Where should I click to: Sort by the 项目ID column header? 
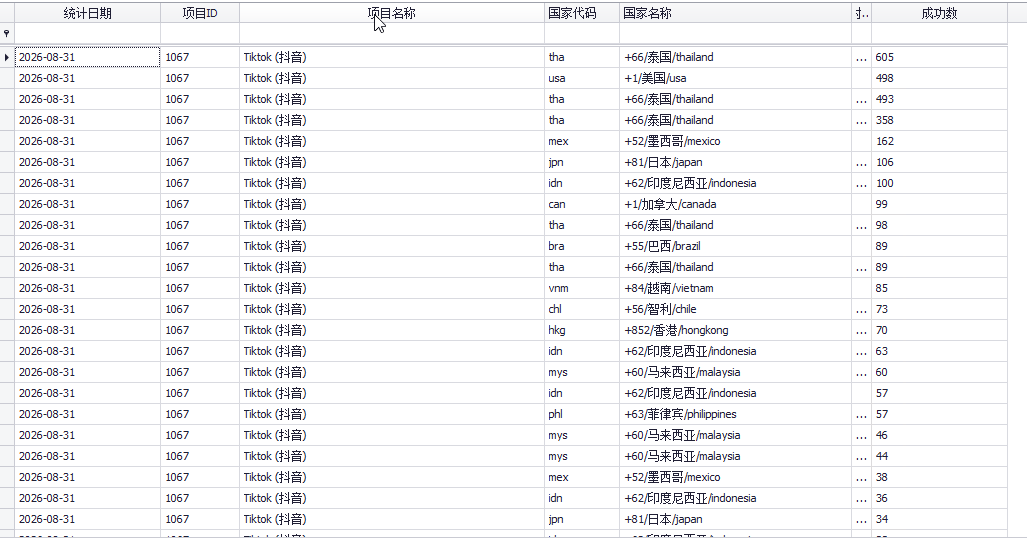200,12
